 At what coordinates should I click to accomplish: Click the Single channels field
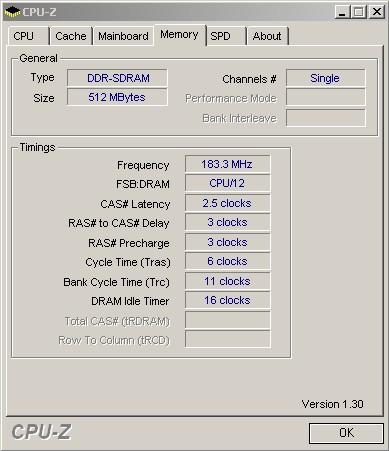click(x=326, y=78)
